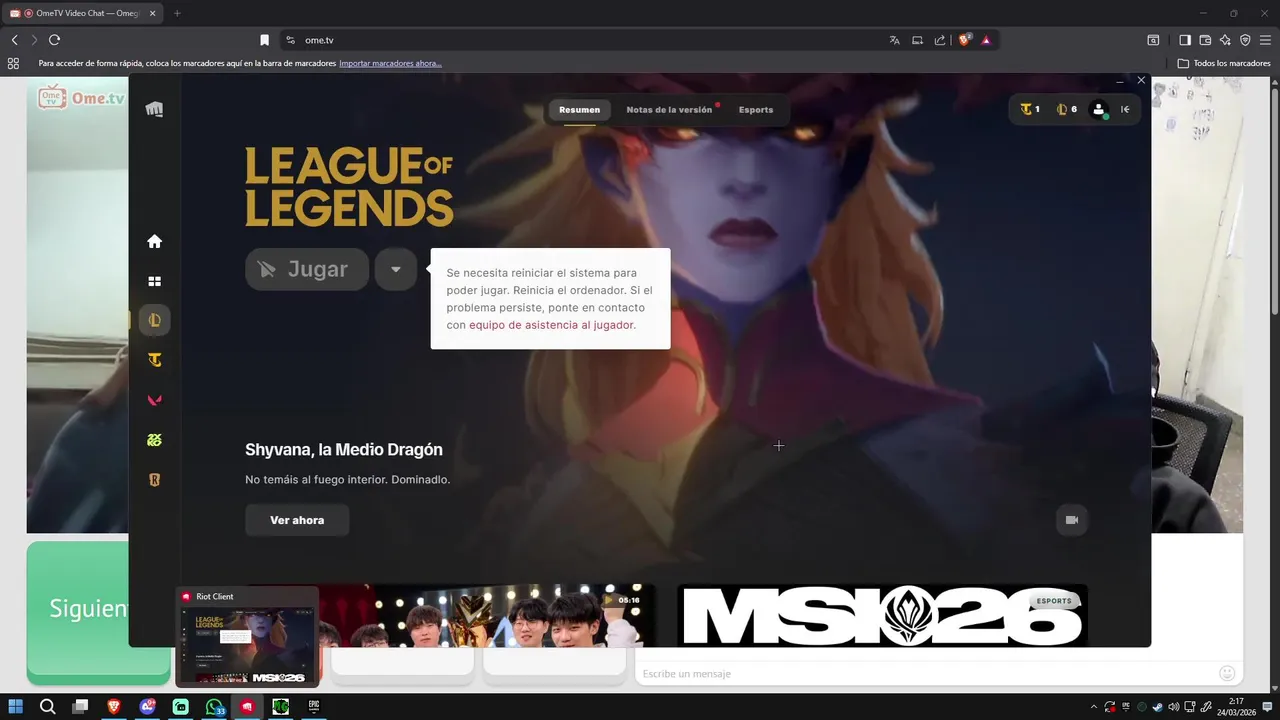Screen dimensions: 1280x720
Task: Open the Brave Wallet icon
Action: click(x=1205, y=40)
